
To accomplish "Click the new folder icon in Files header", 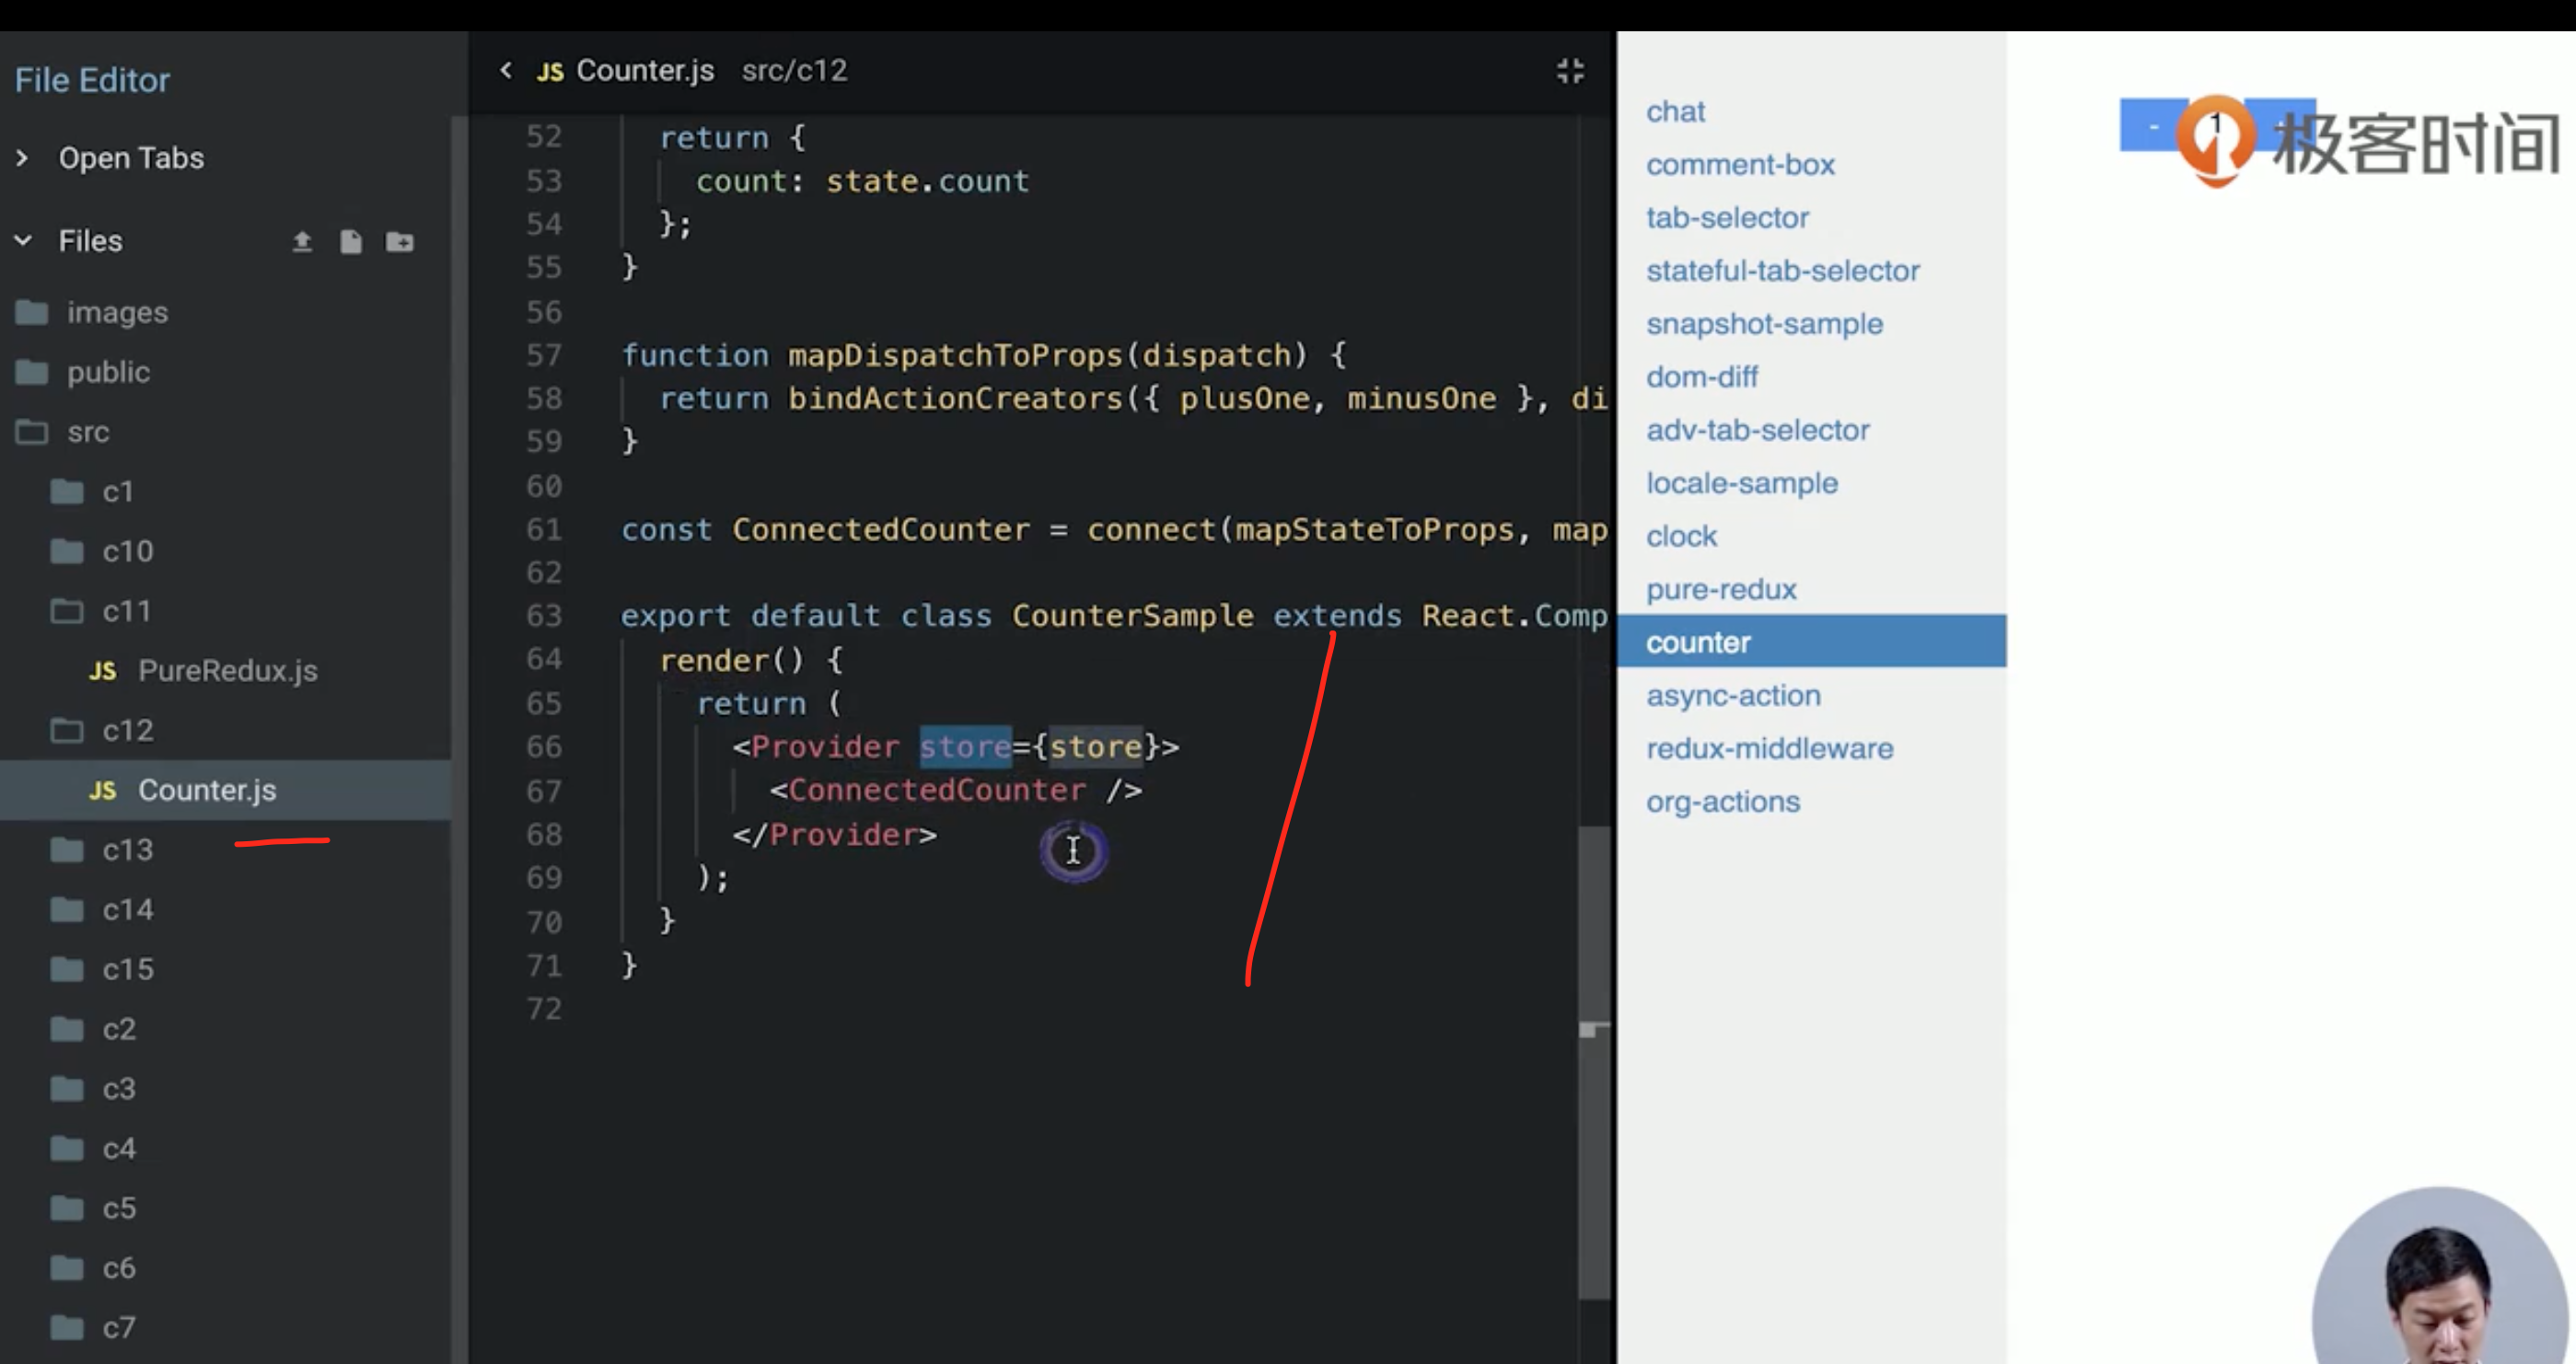I will click(400, 241).
